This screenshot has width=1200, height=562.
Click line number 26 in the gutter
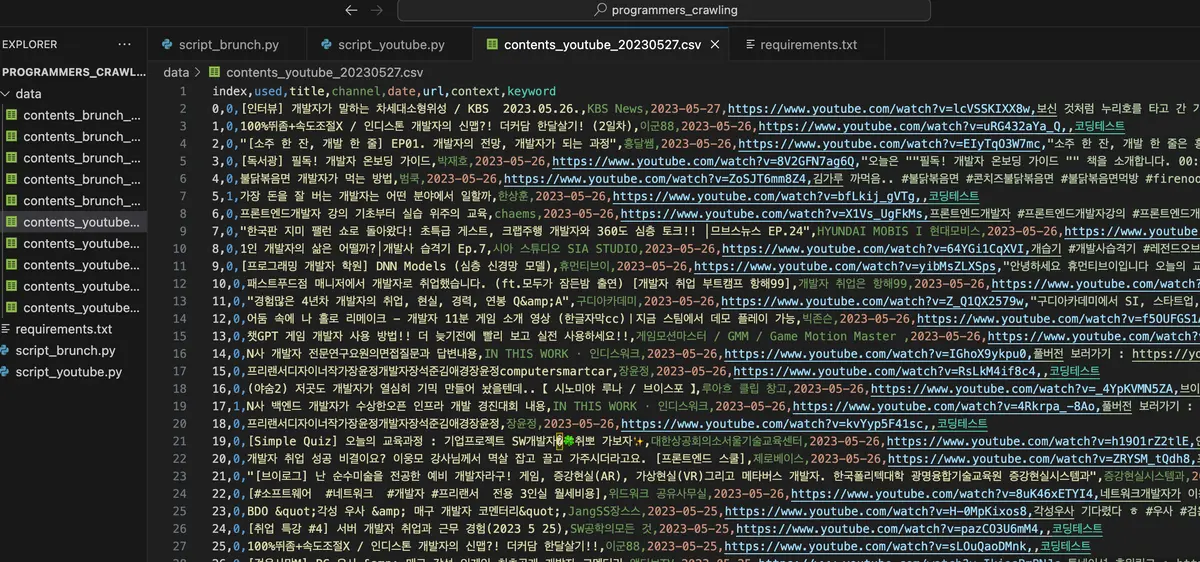179,530
